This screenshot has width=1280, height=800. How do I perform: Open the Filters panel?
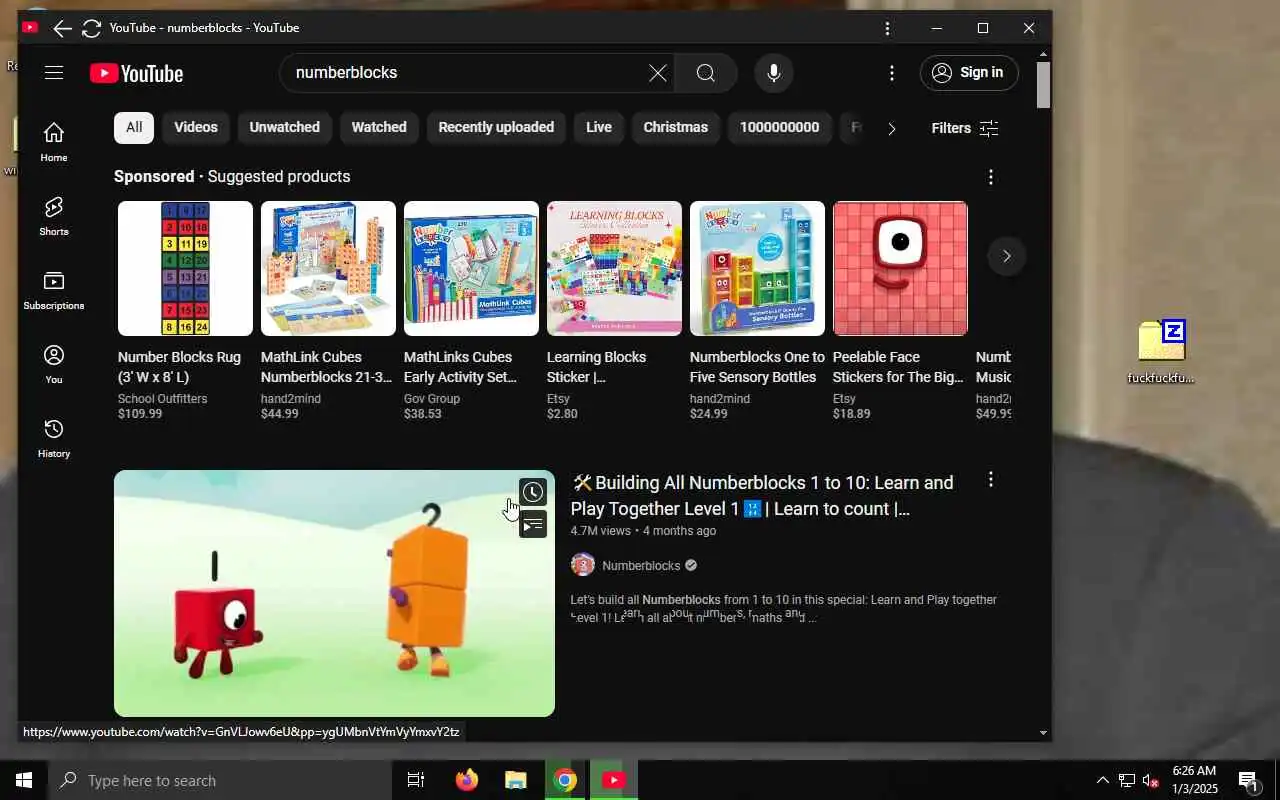click(x=965, y=128)
